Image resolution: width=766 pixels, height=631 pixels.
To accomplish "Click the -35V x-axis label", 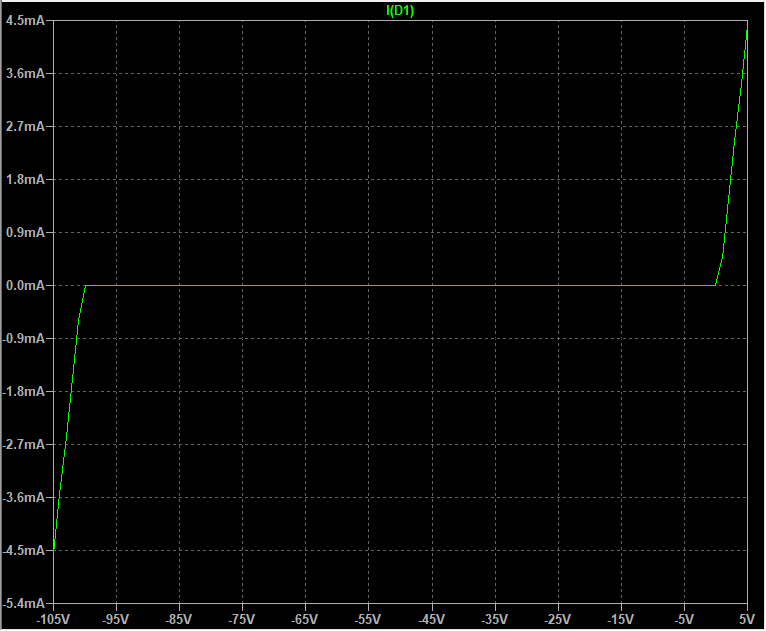I will point(495,619).
